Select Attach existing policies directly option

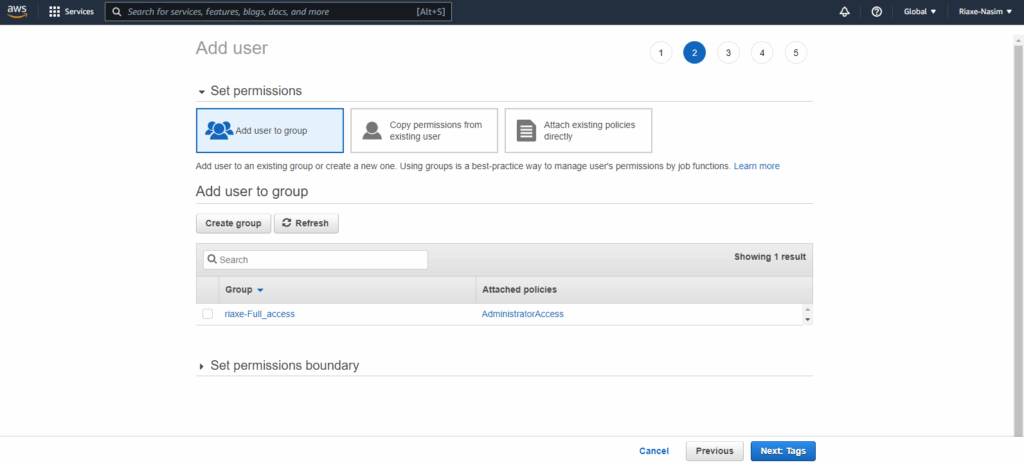tap(578, 130)
